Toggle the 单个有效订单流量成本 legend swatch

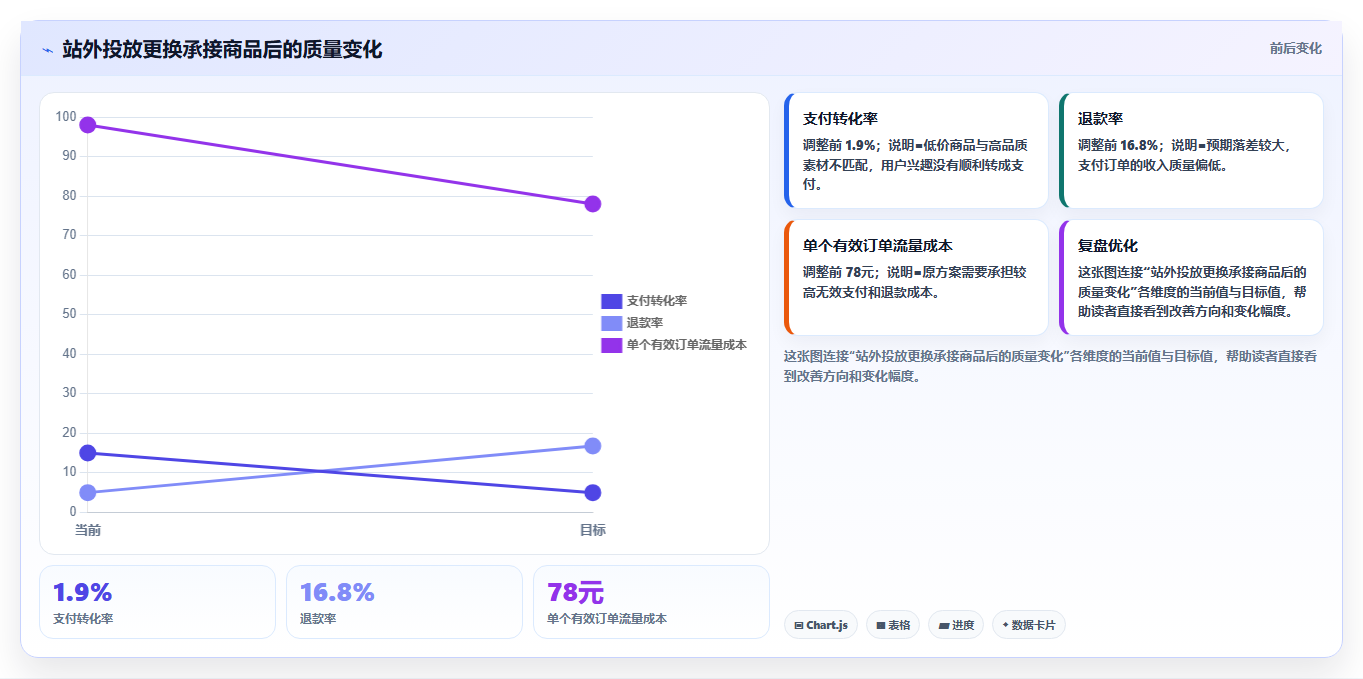tap(611, 345)
